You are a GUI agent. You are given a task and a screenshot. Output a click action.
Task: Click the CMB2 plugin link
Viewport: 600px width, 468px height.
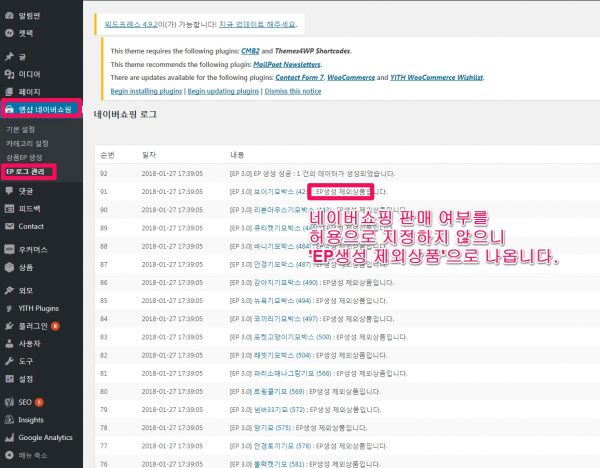pos(250,51)
